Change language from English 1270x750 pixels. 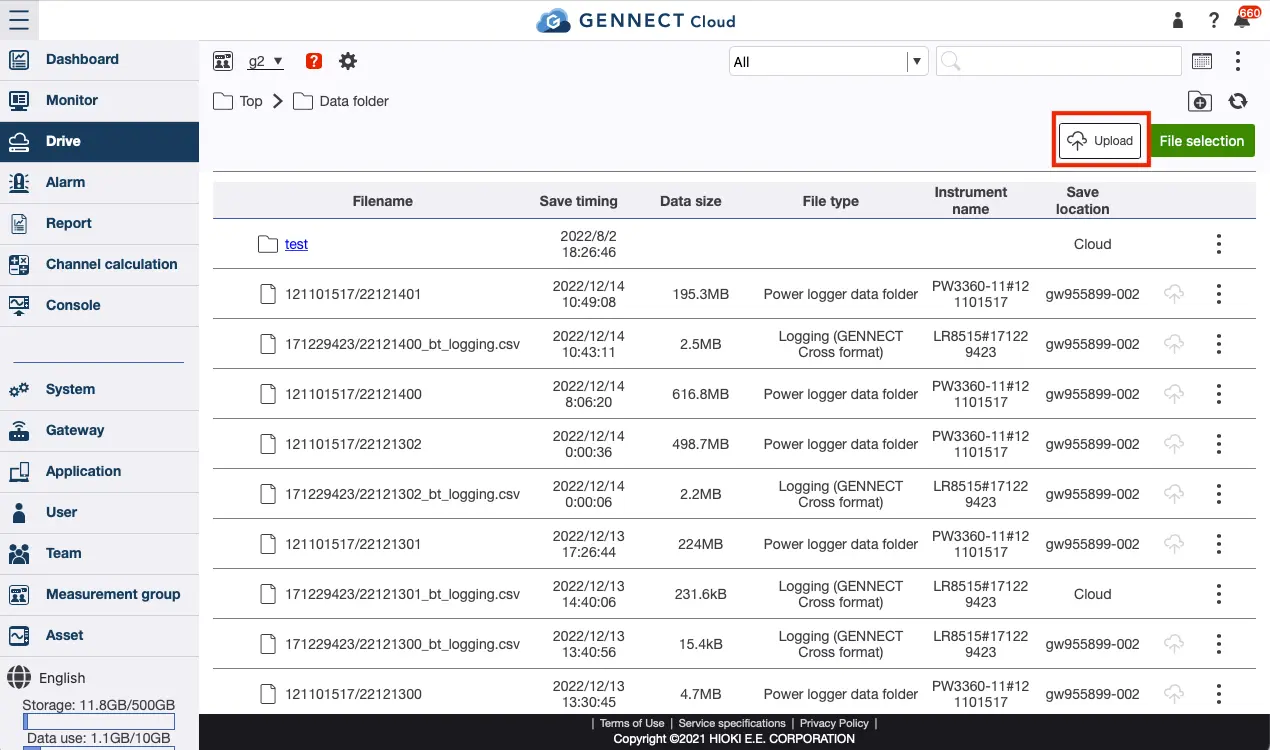click(x=47, y=678)
